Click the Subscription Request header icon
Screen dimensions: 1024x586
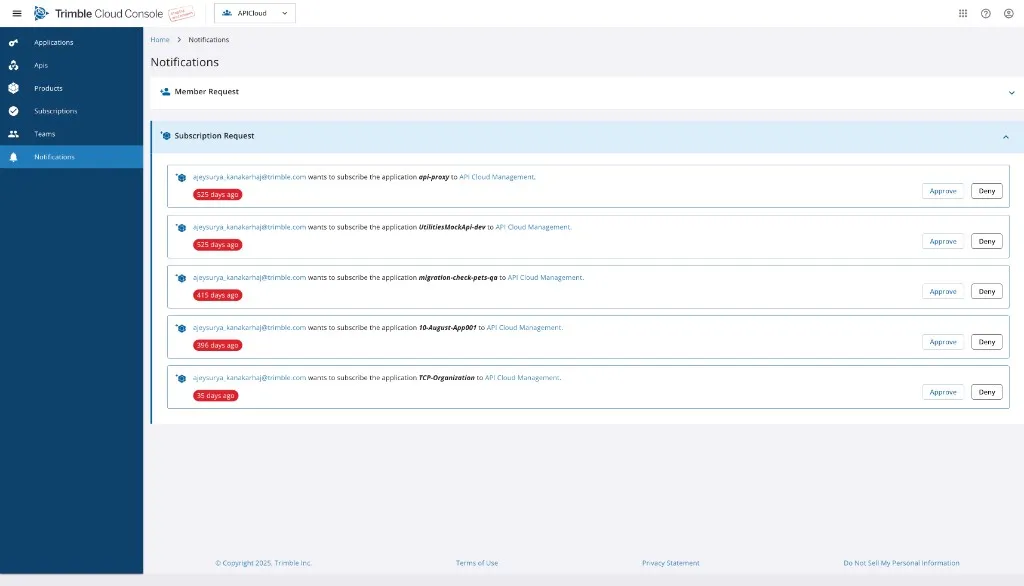[165, 136]
